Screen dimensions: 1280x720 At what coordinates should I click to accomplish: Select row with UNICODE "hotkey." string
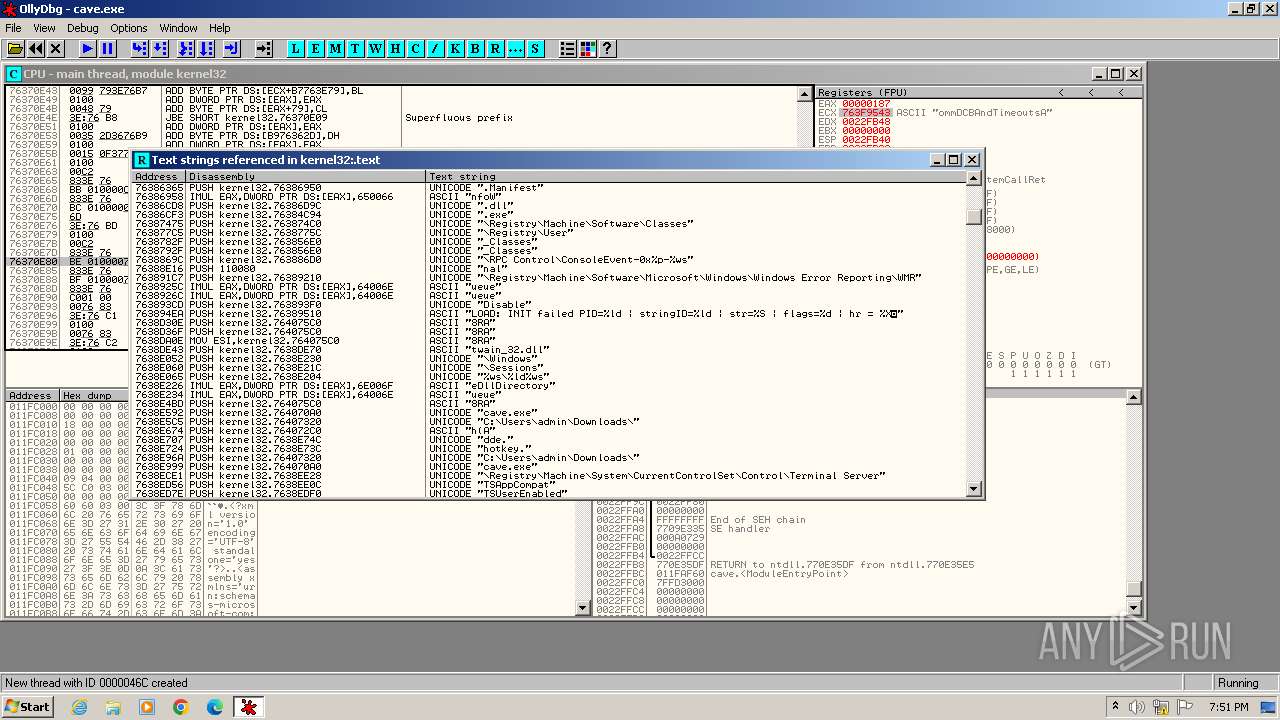[x=550, y=449]
